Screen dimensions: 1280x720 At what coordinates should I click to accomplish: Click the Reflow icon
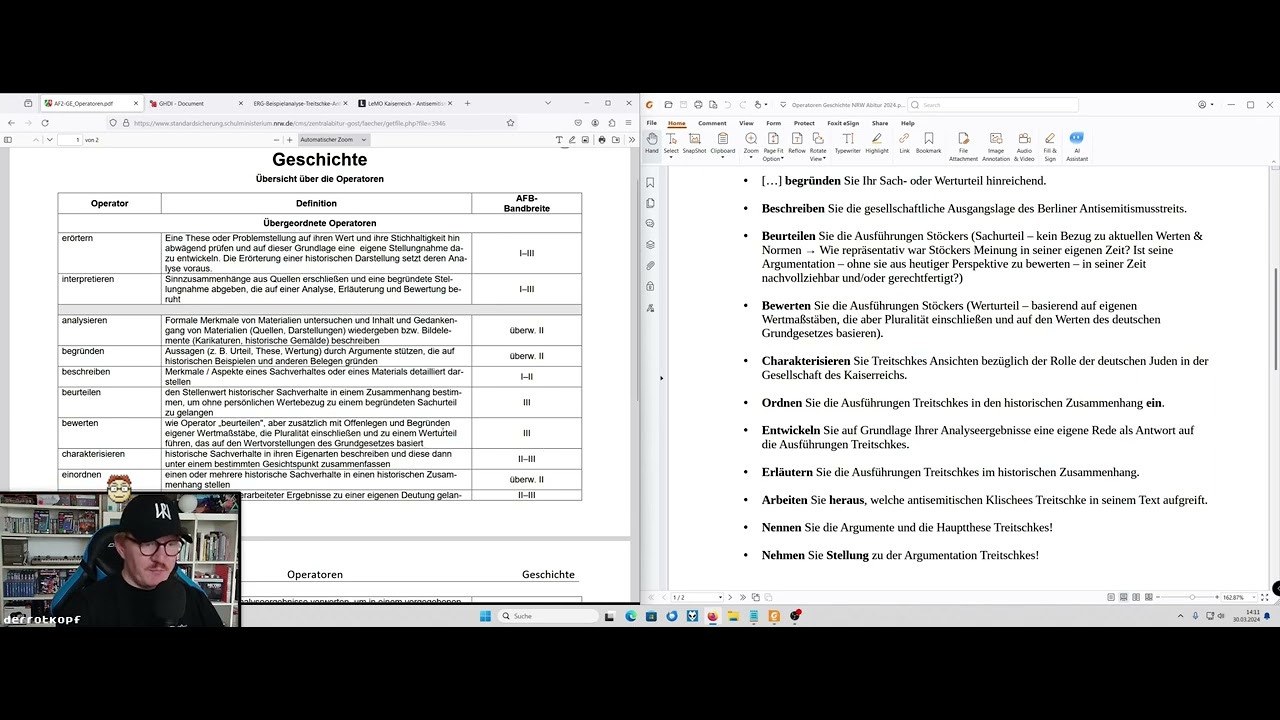pos(797,142)
